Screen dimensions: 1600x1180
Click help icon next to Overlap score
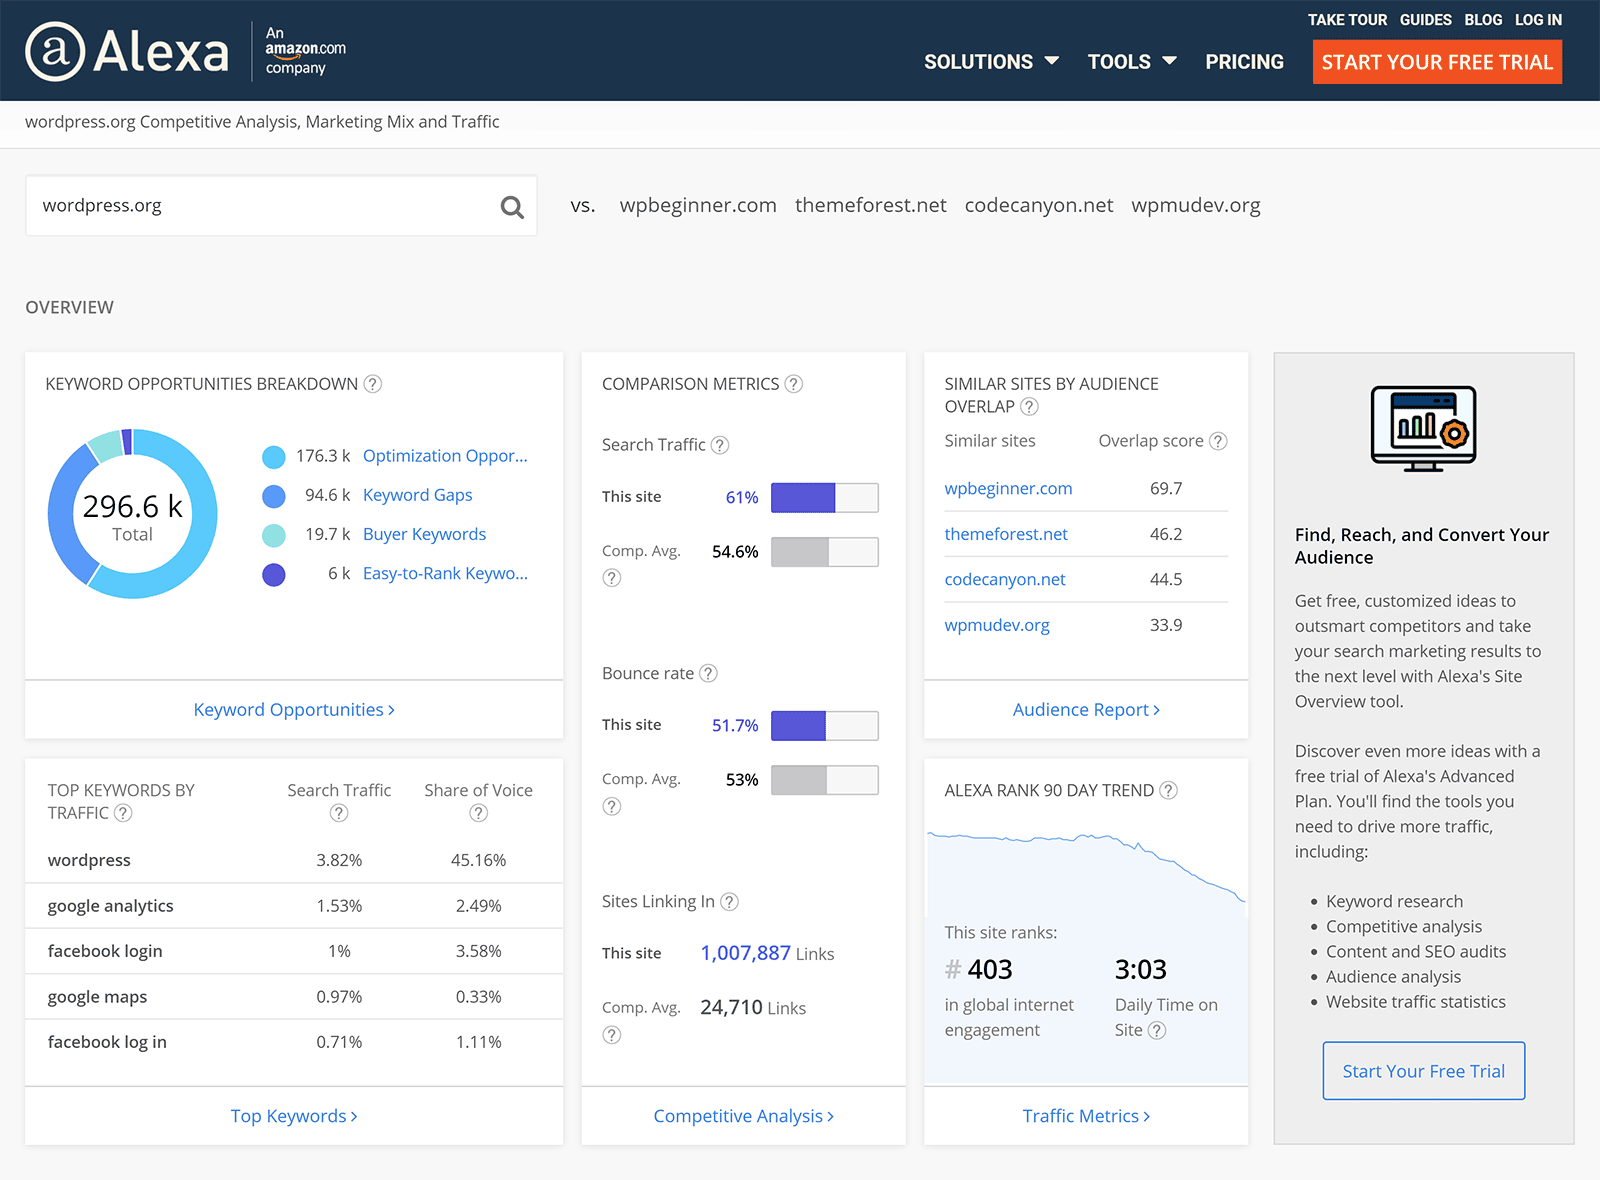click(1218, 441)
